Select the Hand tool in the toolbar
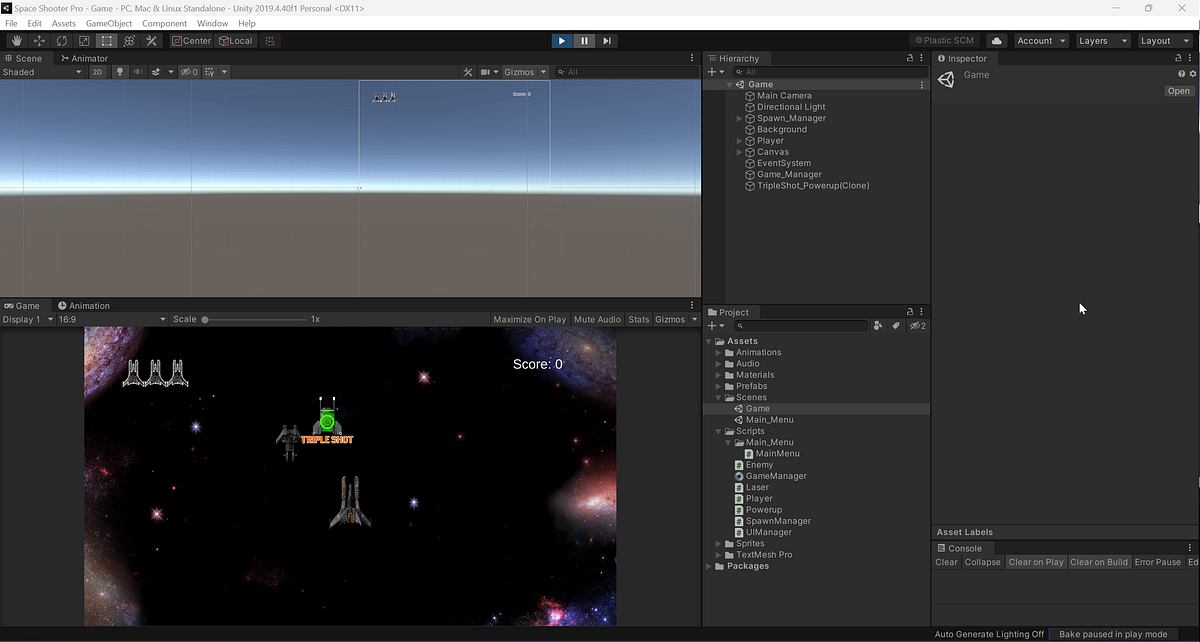 click(16, 40)
